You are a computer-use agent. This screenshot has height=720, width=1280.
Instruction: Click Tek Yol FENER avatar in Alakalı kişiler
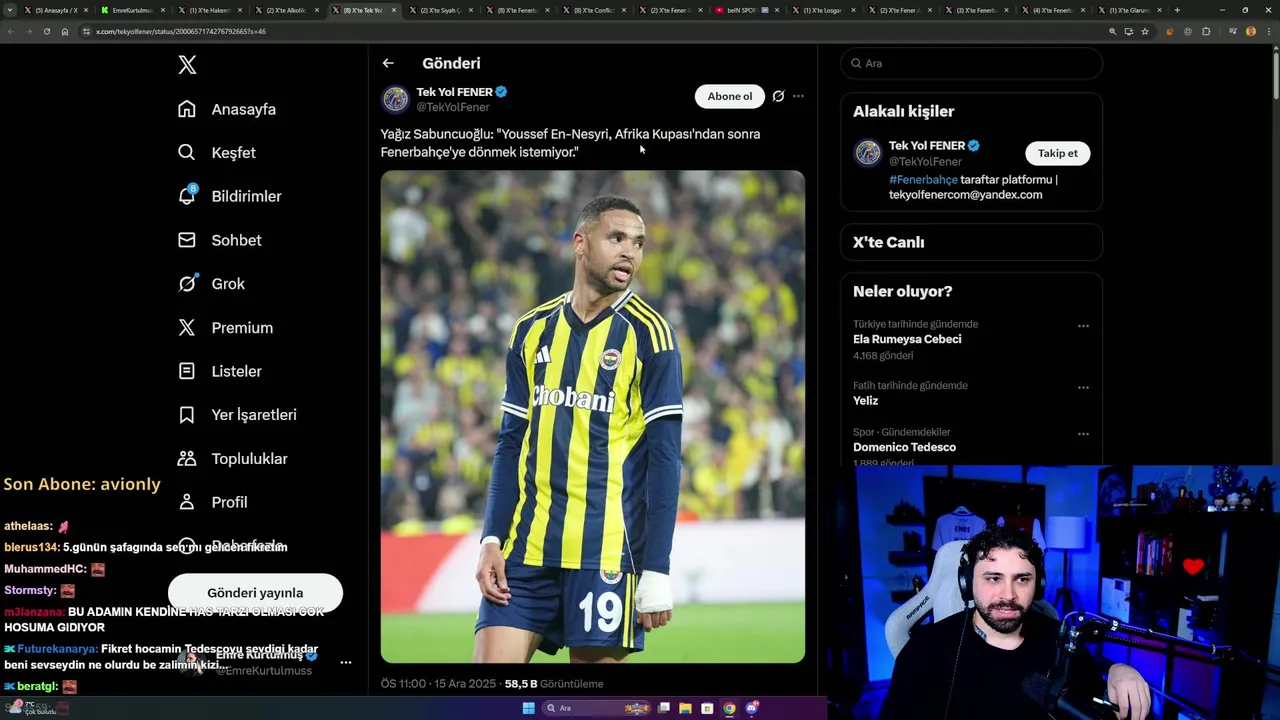pos(868,153)
